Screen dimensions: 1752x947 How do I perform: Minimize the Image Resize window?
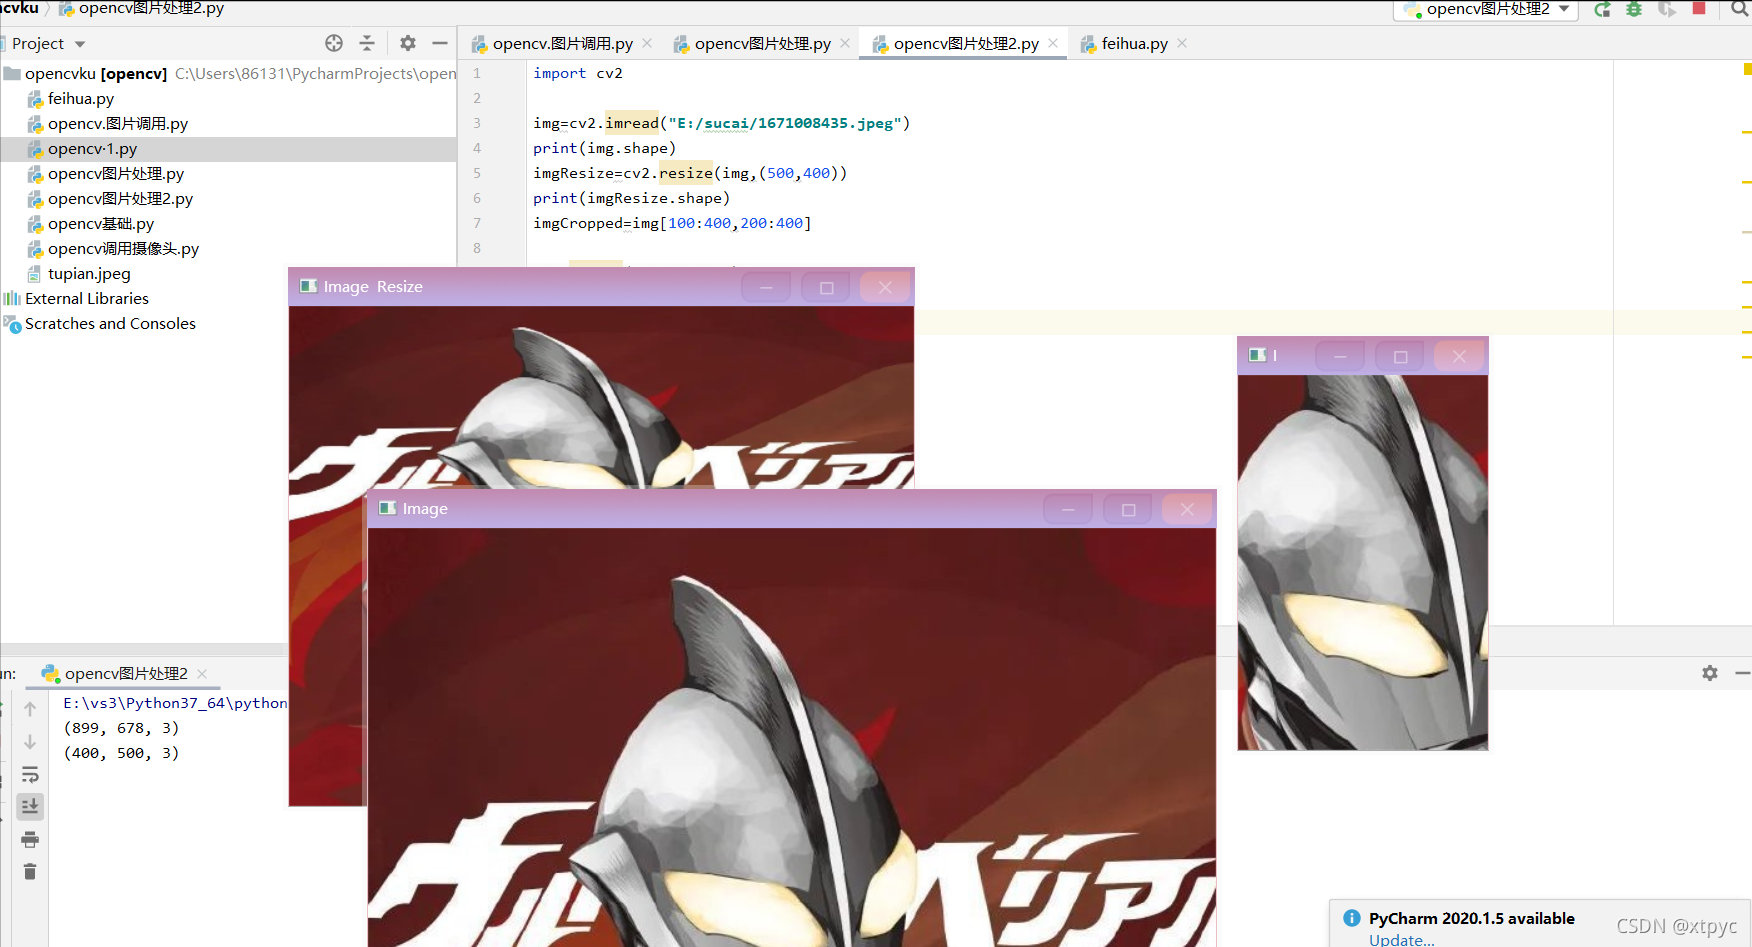point(766,287)
